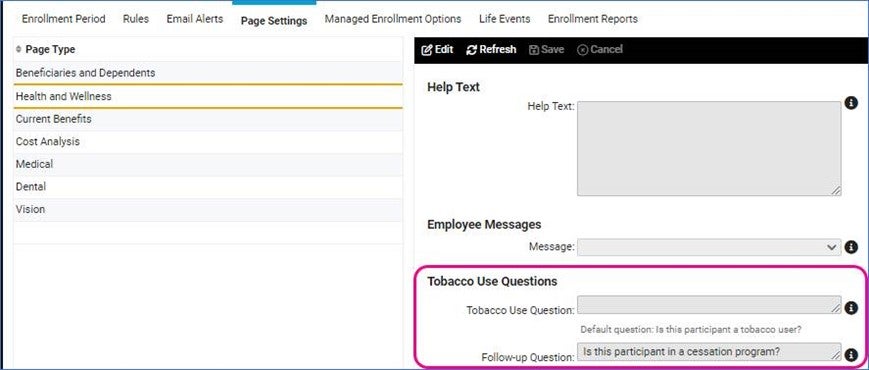The height and width of the screenshot is (370, 869).
Task: Open info icon beside Follow-up Question
Action: coord(851,354)
